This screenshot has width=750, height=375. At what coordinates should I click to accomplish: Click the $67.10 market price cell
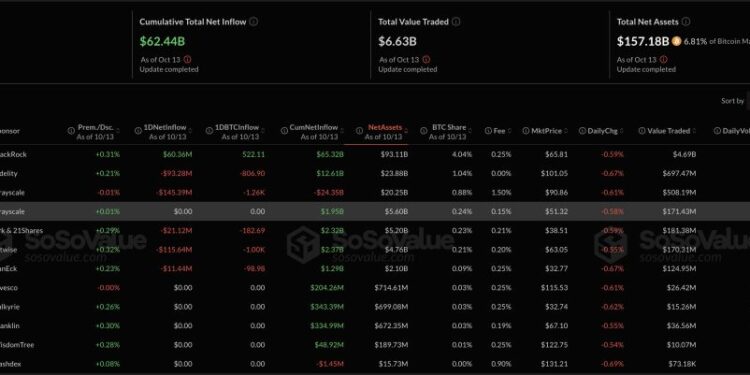tap(556, 326)
